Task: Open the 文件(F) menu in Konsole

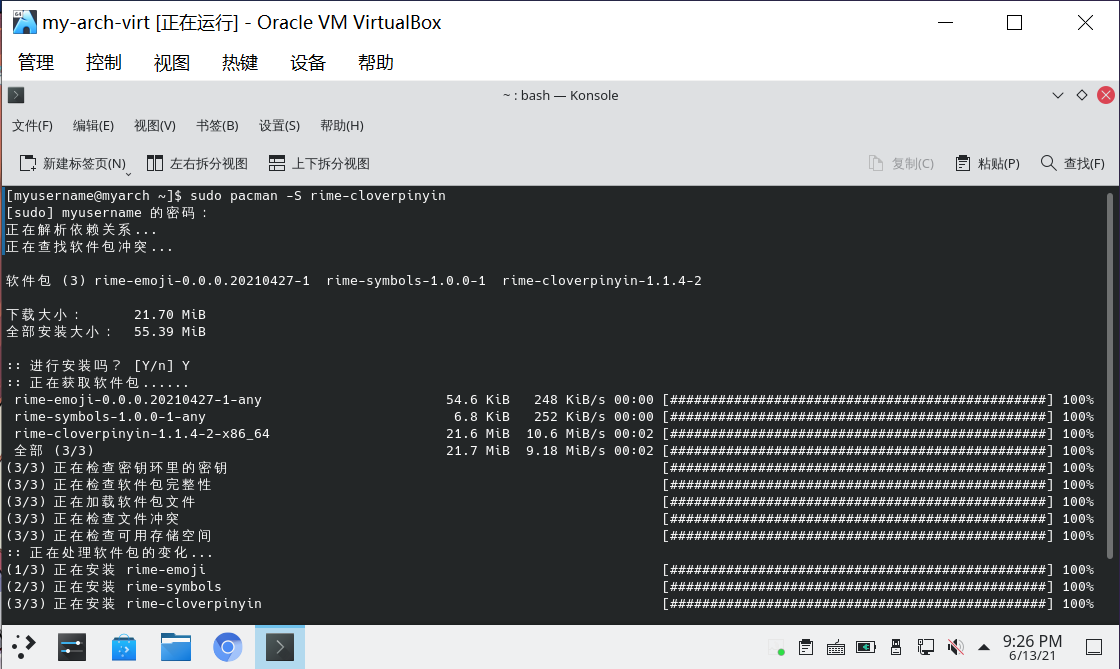Action: [32, 125]
